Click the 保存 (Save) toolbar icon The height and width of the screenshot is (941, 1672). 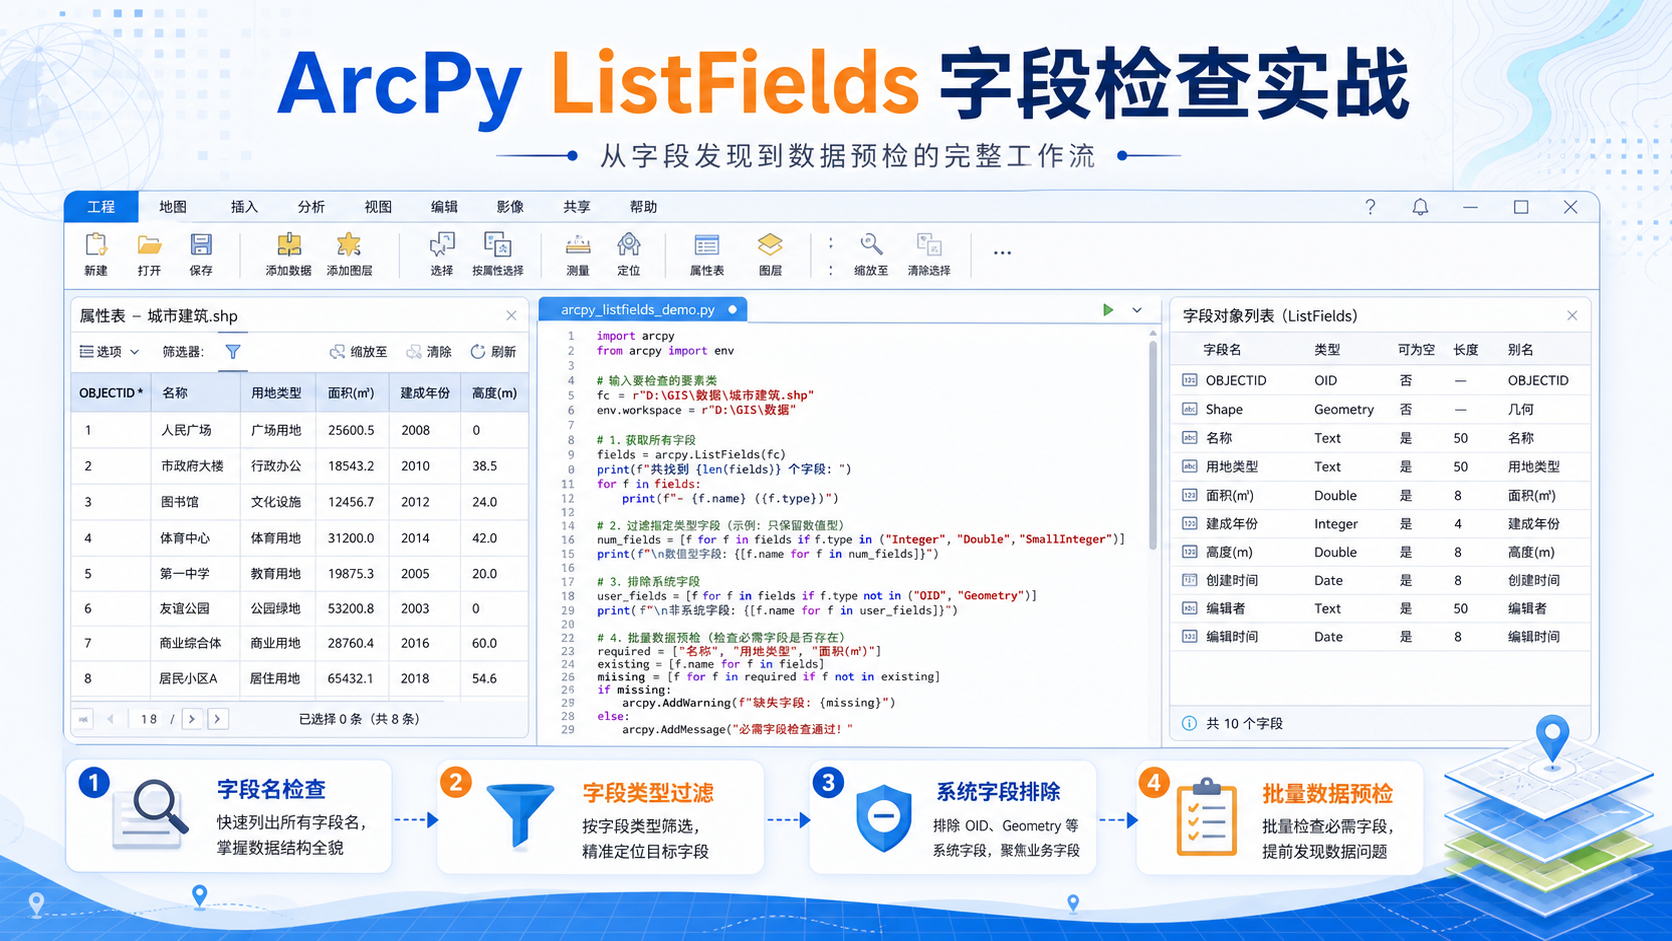point(201,245)
